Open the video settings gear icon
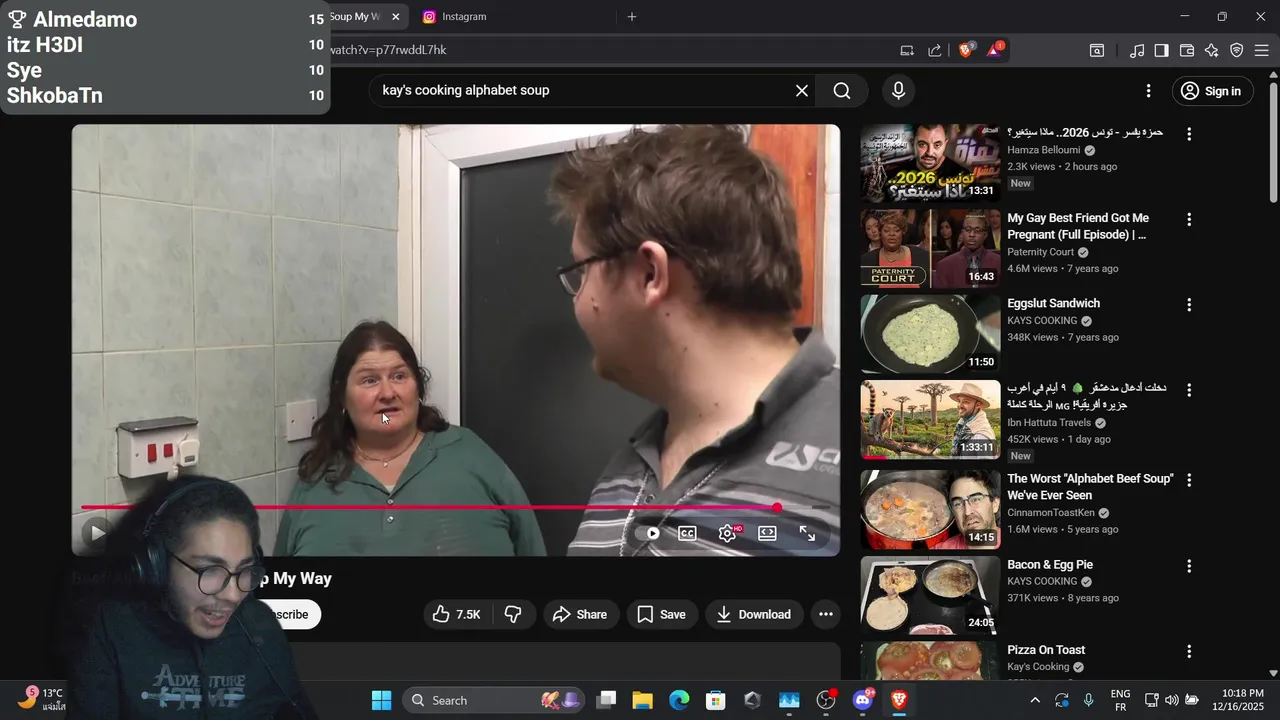This screenshot has height=720, width=1280. pyautogui.click(x=728, y=533)
